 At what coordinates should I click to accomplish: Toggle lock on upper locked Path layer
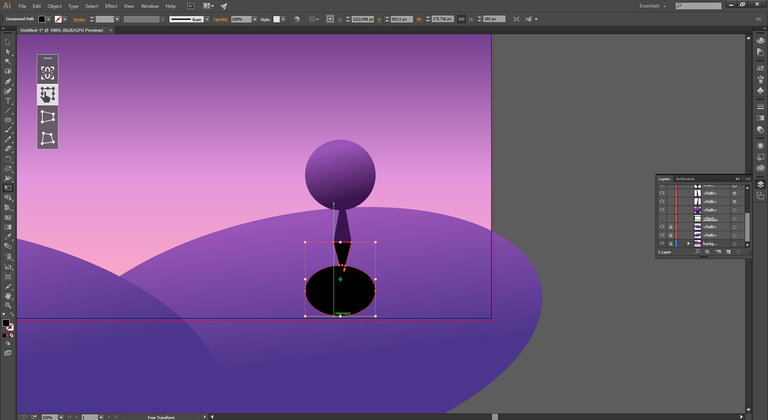(x=671, y=226)
